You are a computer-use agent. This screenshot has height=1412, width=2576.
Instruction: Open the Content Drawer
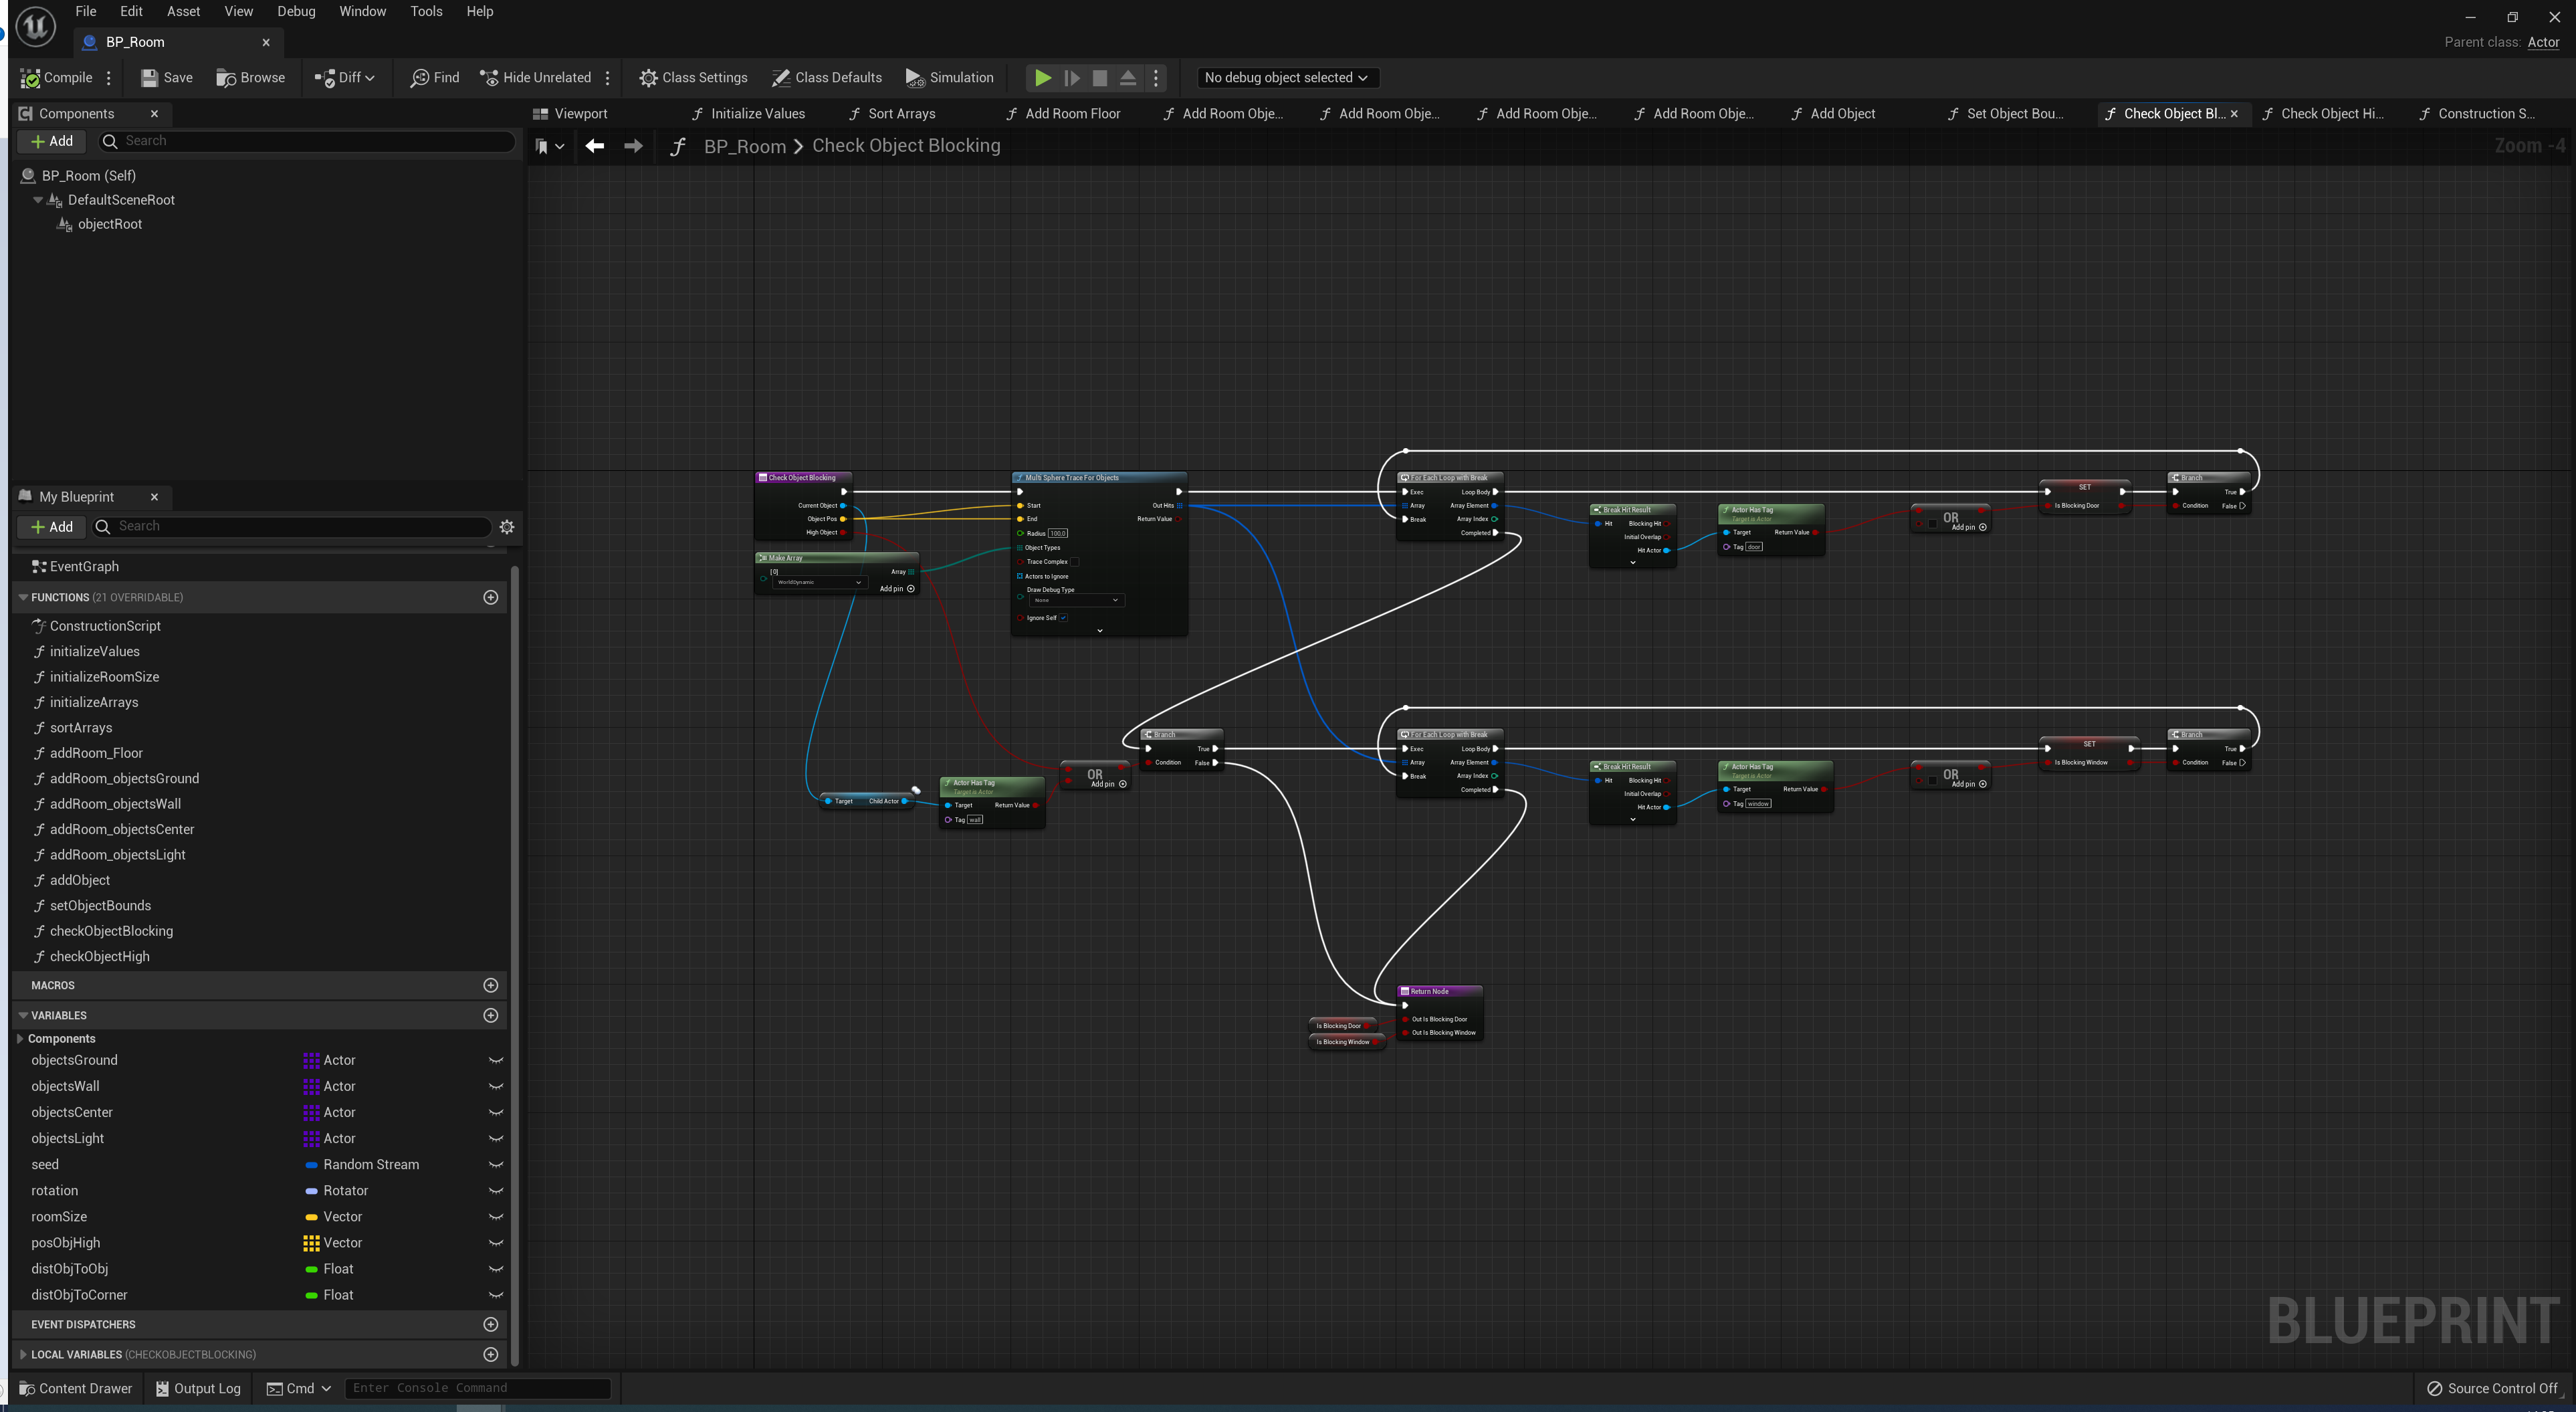point(76,1389)
